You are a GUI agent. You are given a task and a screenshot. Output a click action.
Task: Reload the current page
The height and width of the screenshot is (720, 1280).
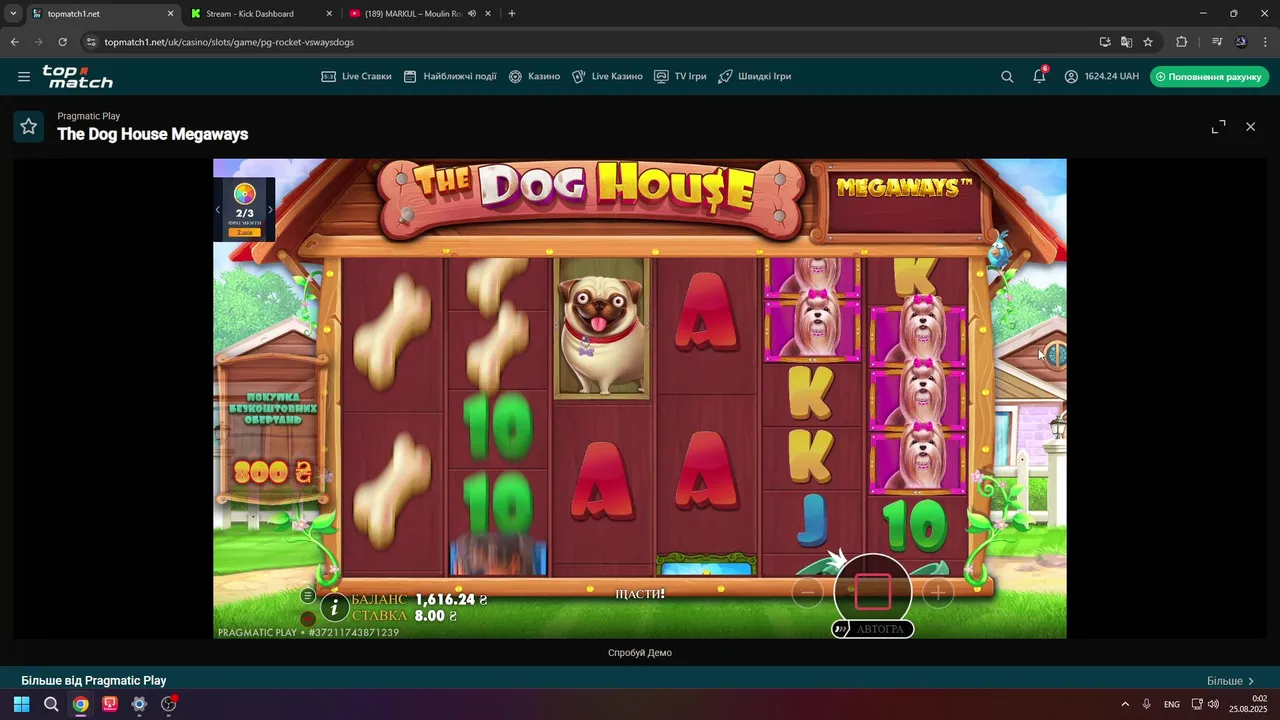[62, 42]
